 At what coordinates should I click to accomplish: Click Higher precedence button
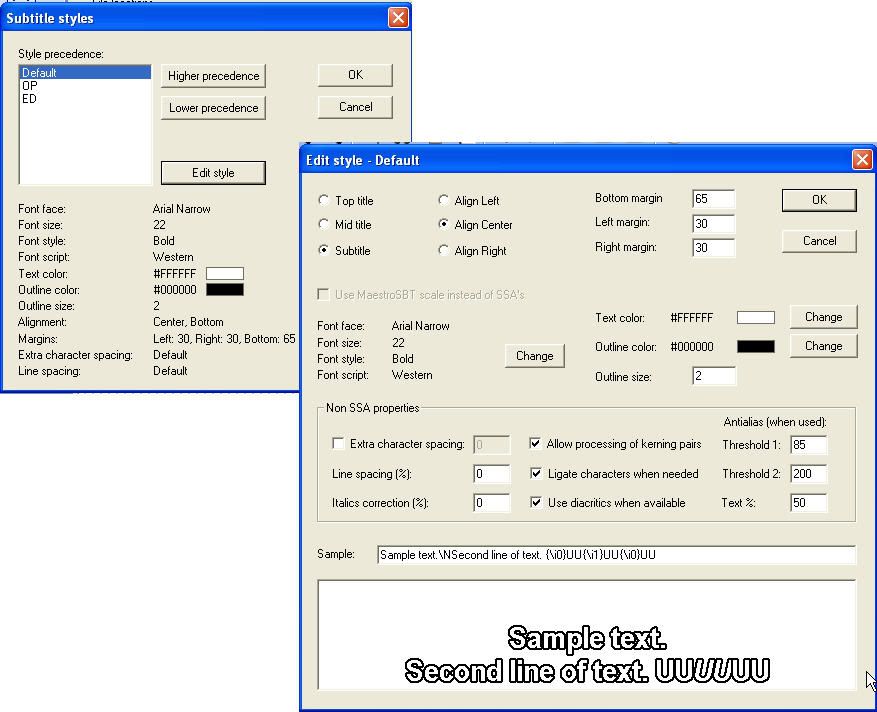(x=213, y=76)
